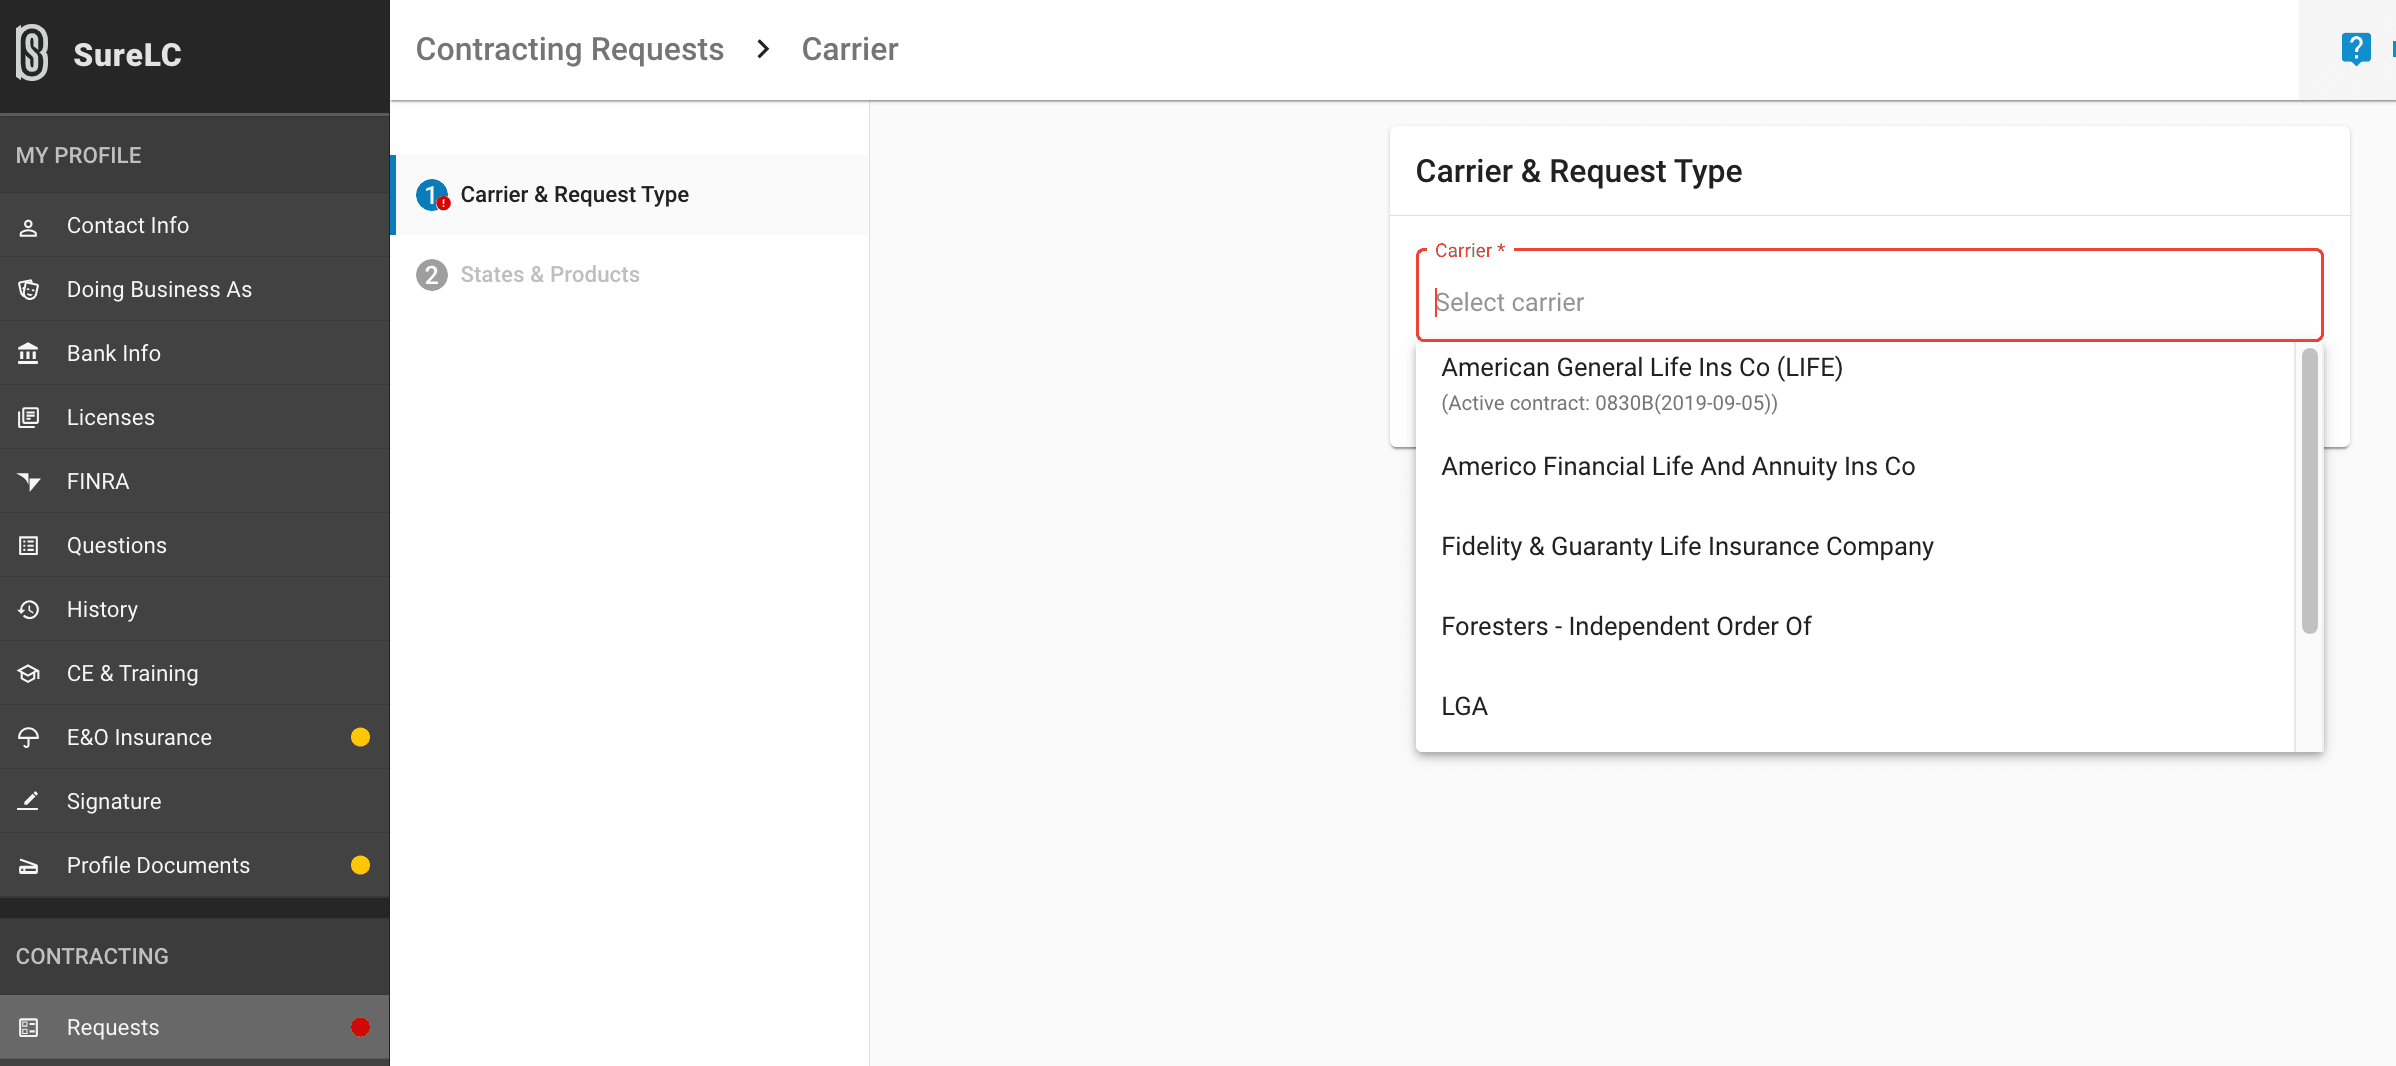2396x1066 pixels.
Task: Select Foresters - Independent Order Of
Action: 1625,627
